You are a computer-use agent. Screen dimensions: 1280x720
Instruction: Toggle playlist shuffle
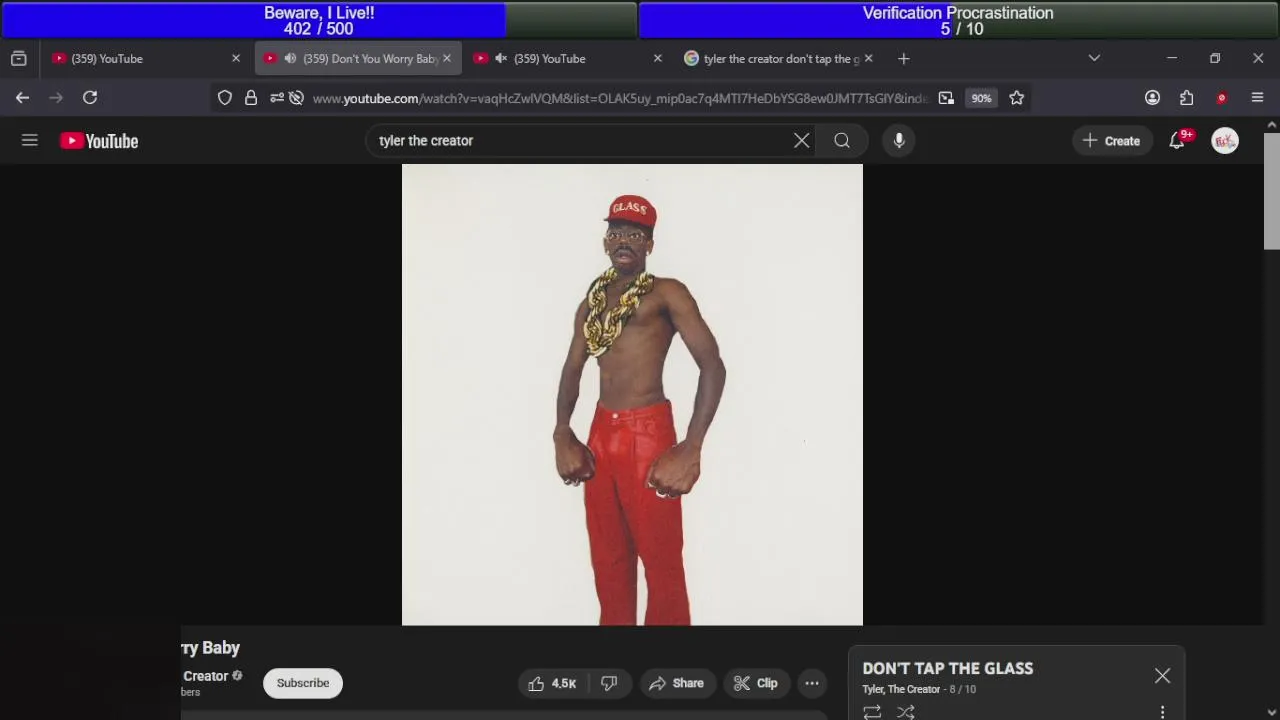click(906, 712)
